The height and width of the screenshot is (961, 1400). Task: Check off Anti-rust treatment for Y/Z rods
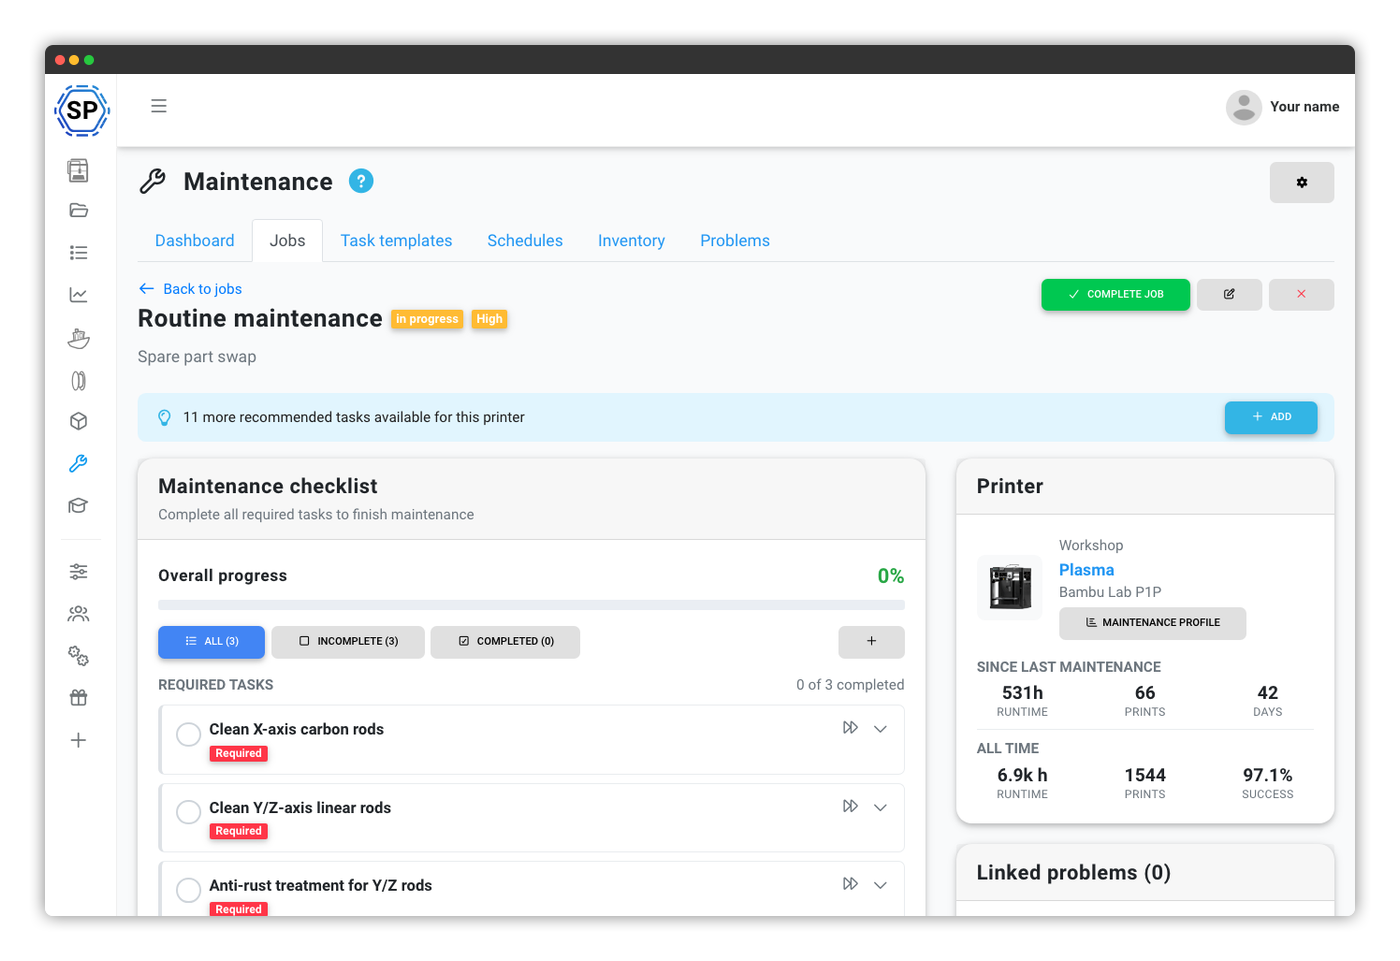[x=188, y=890]
